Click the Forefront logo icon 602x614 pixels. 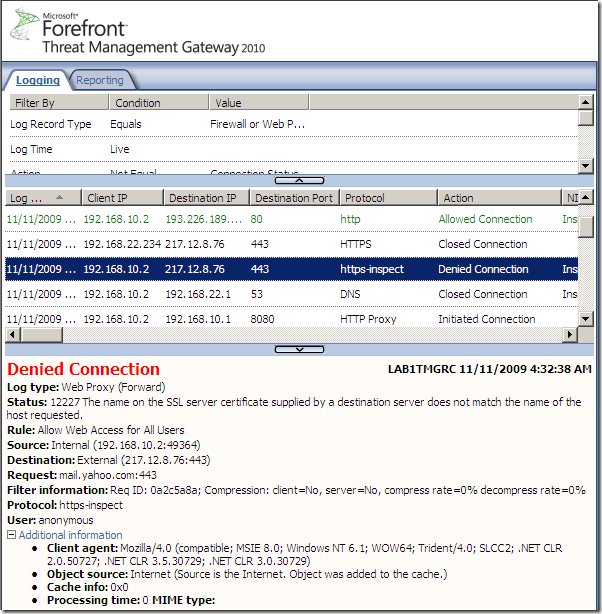click(x=24, y=24)
